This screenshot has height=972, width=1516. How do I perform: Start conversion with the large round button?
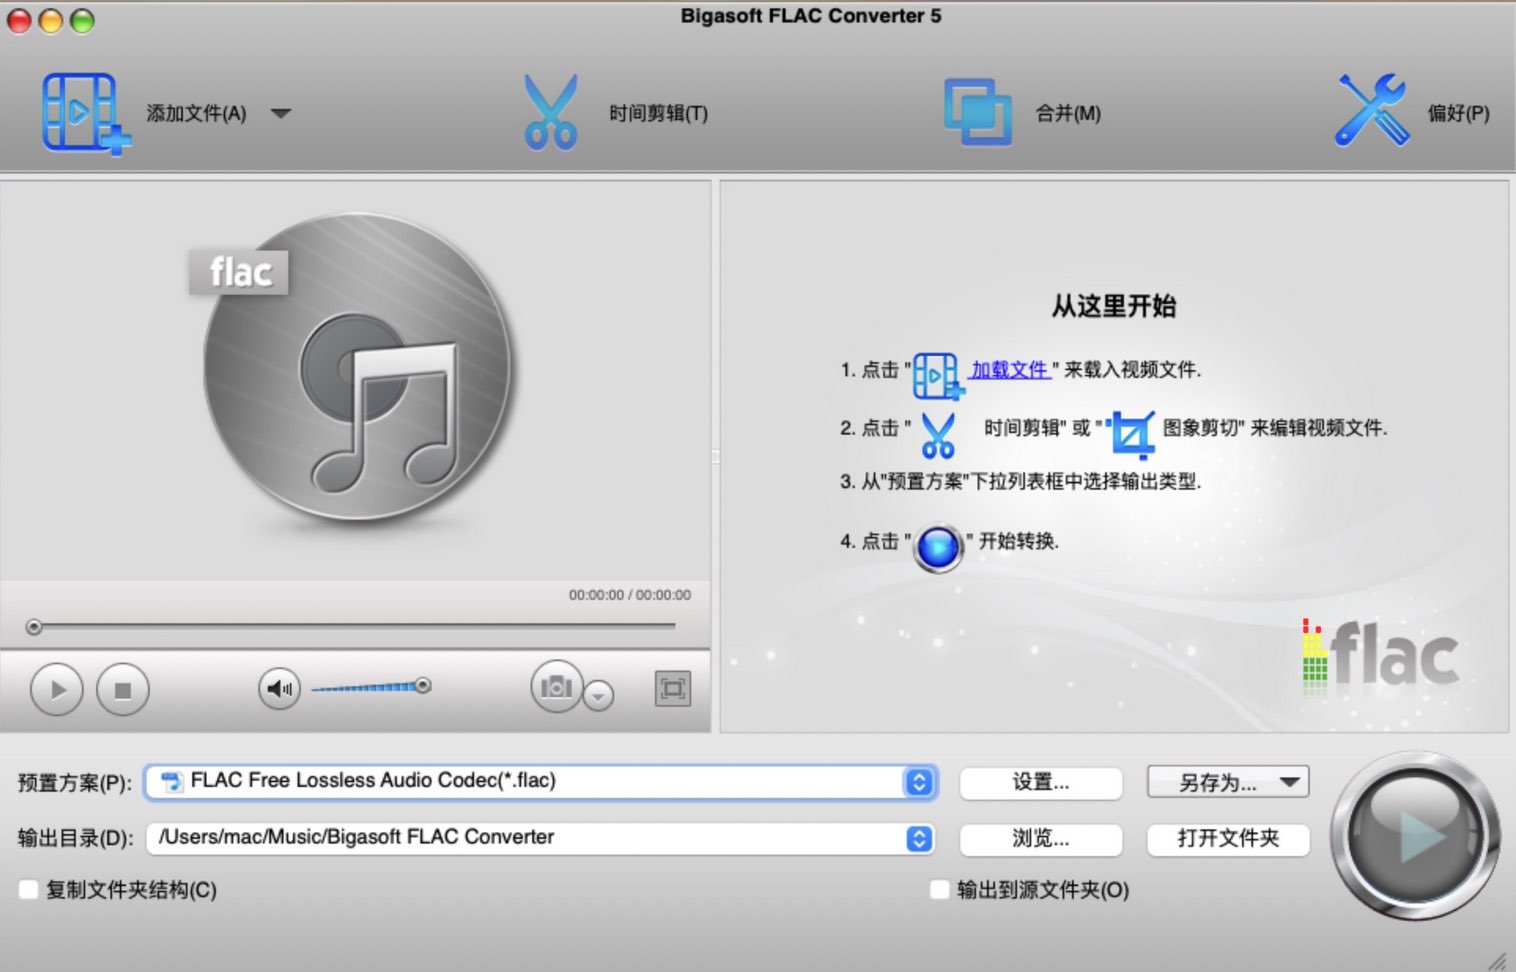tap(1414, 836)
